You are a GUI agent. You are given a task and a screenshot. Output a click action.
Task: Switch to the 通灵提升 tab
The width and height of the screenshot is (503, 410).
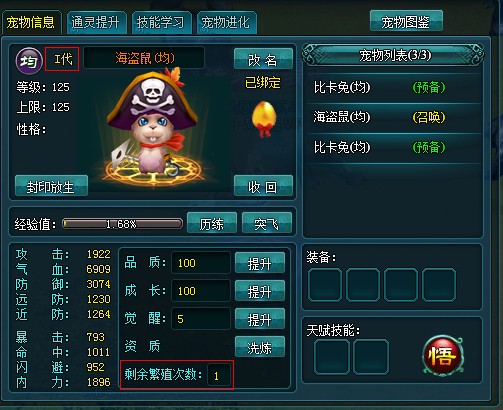96,23
